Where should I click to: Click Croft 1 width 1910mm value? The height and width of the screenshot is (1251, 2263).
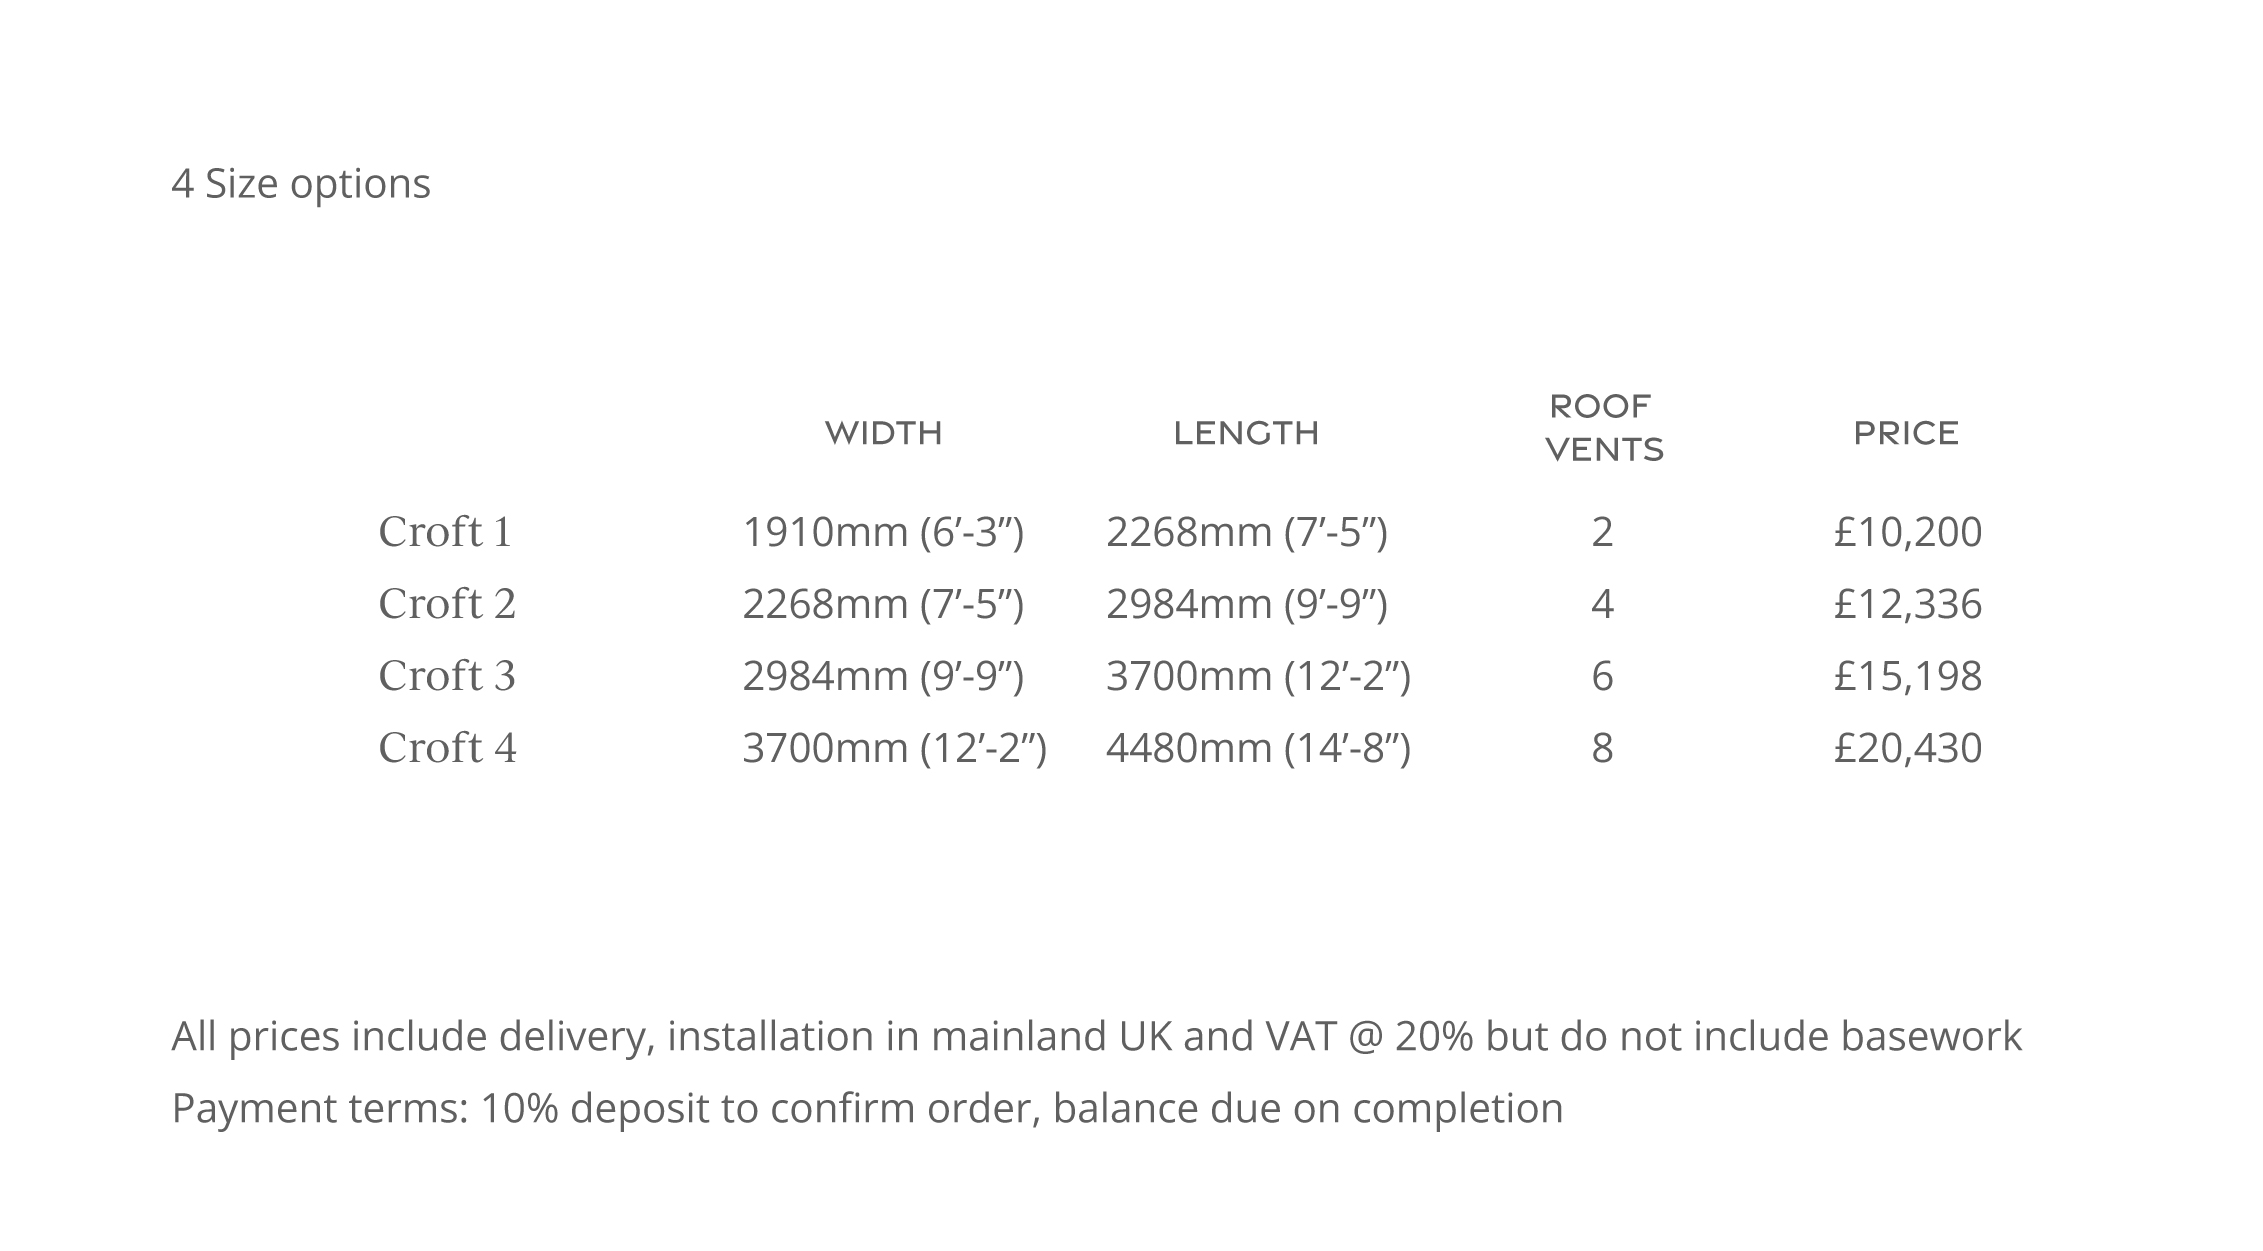[x=883, y=532]
